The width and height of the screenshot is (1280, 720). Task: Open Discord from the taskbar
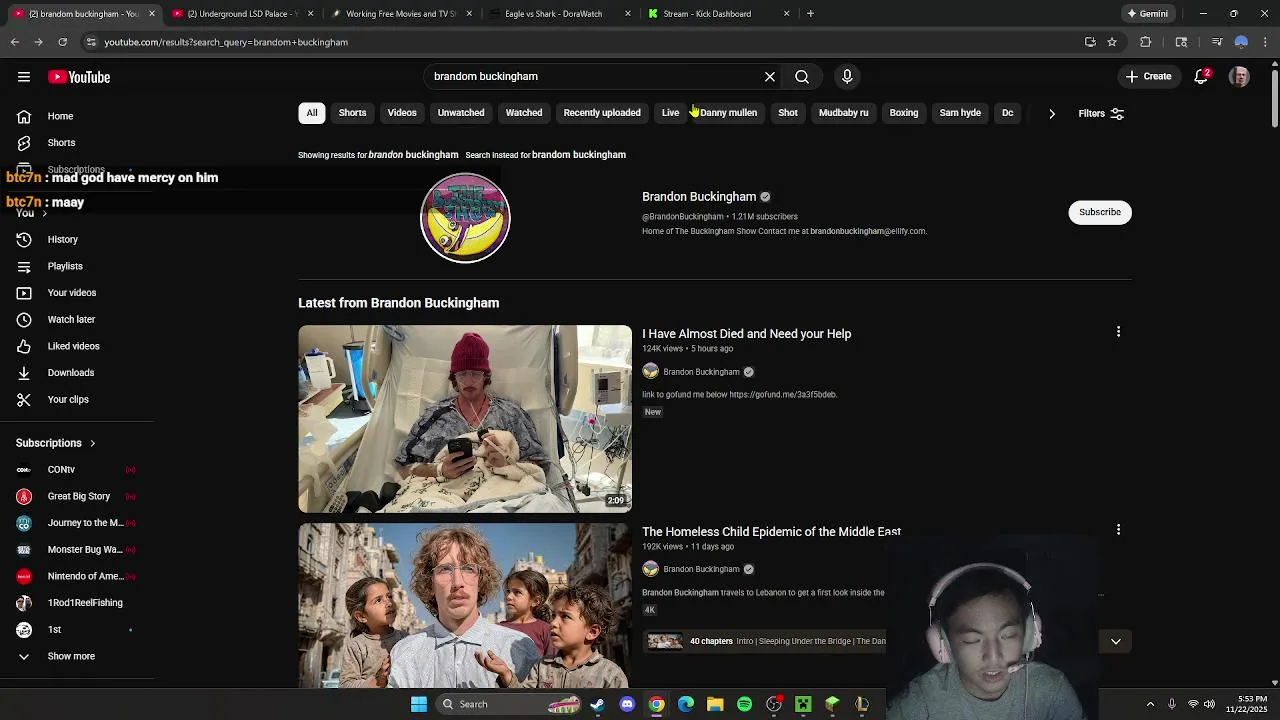tap(627, 704)
